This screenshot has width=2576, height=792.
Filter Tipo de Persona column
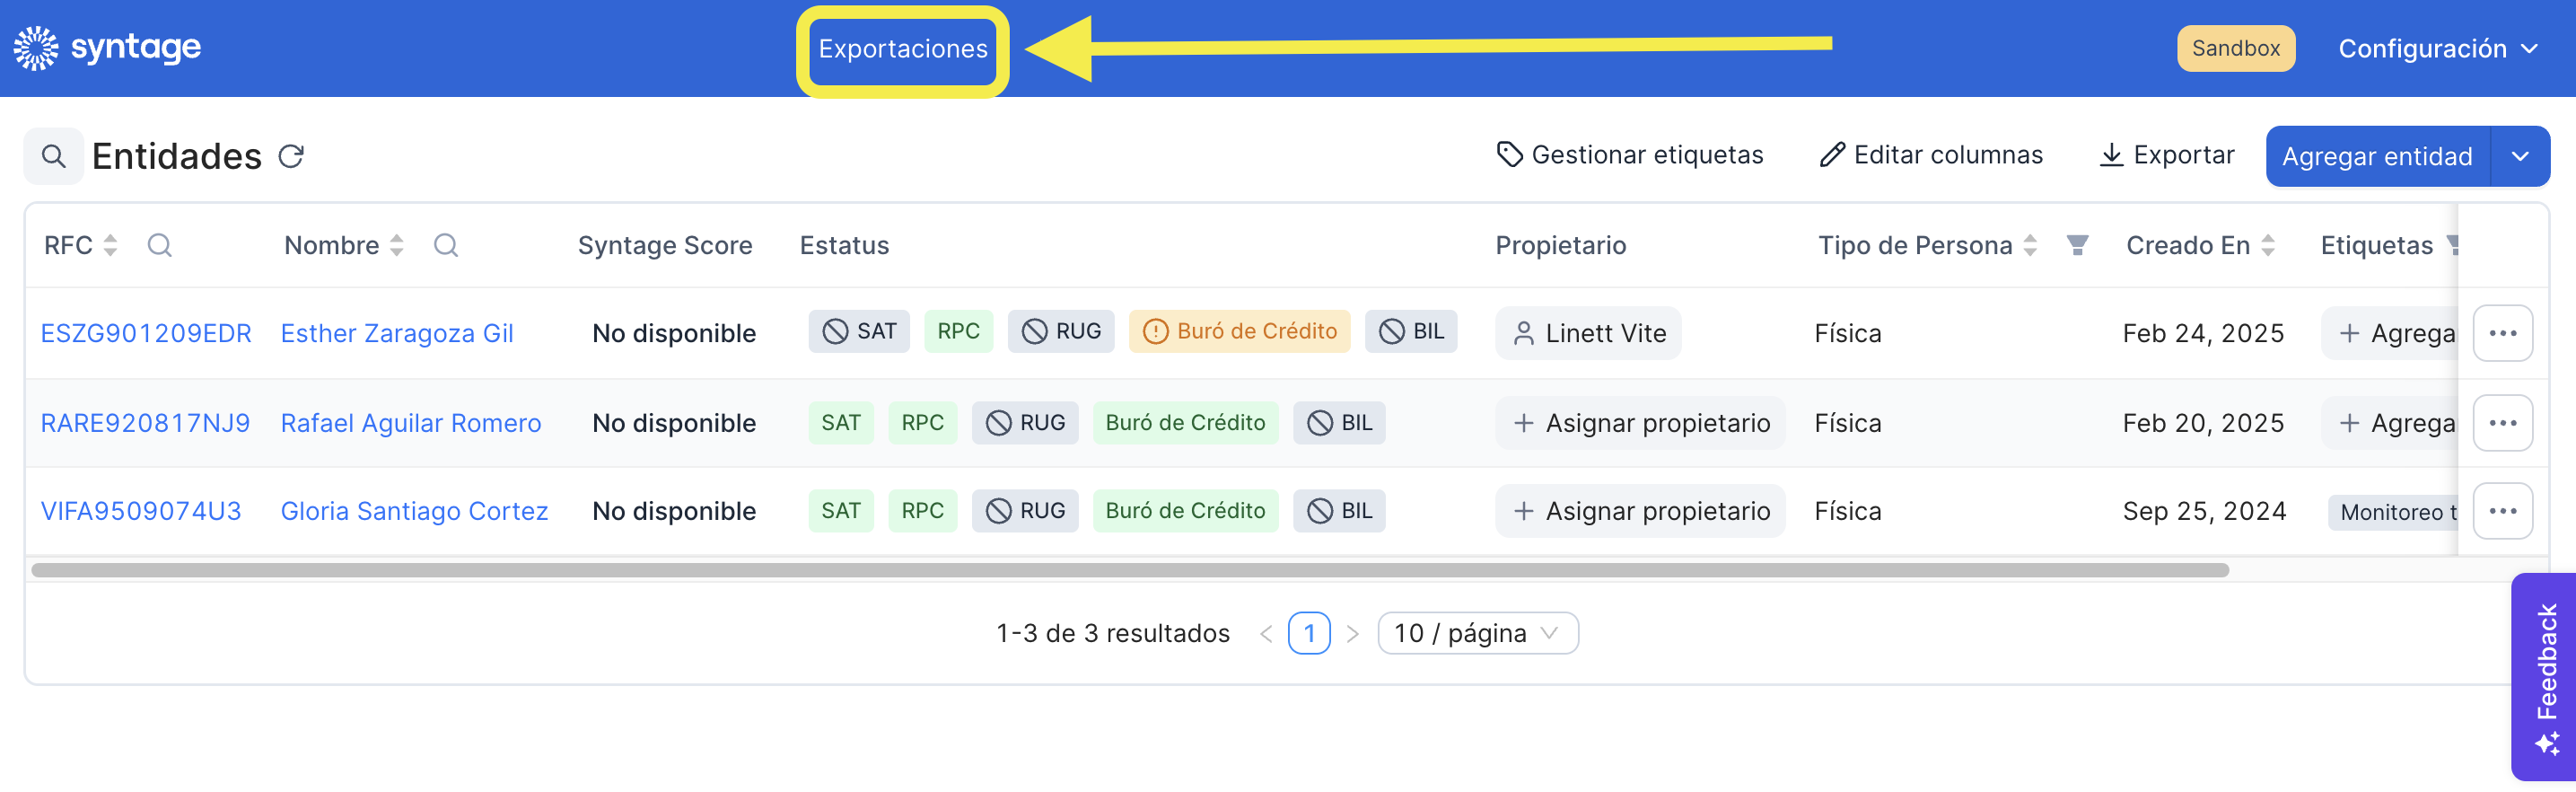[x=2077, y=245]
